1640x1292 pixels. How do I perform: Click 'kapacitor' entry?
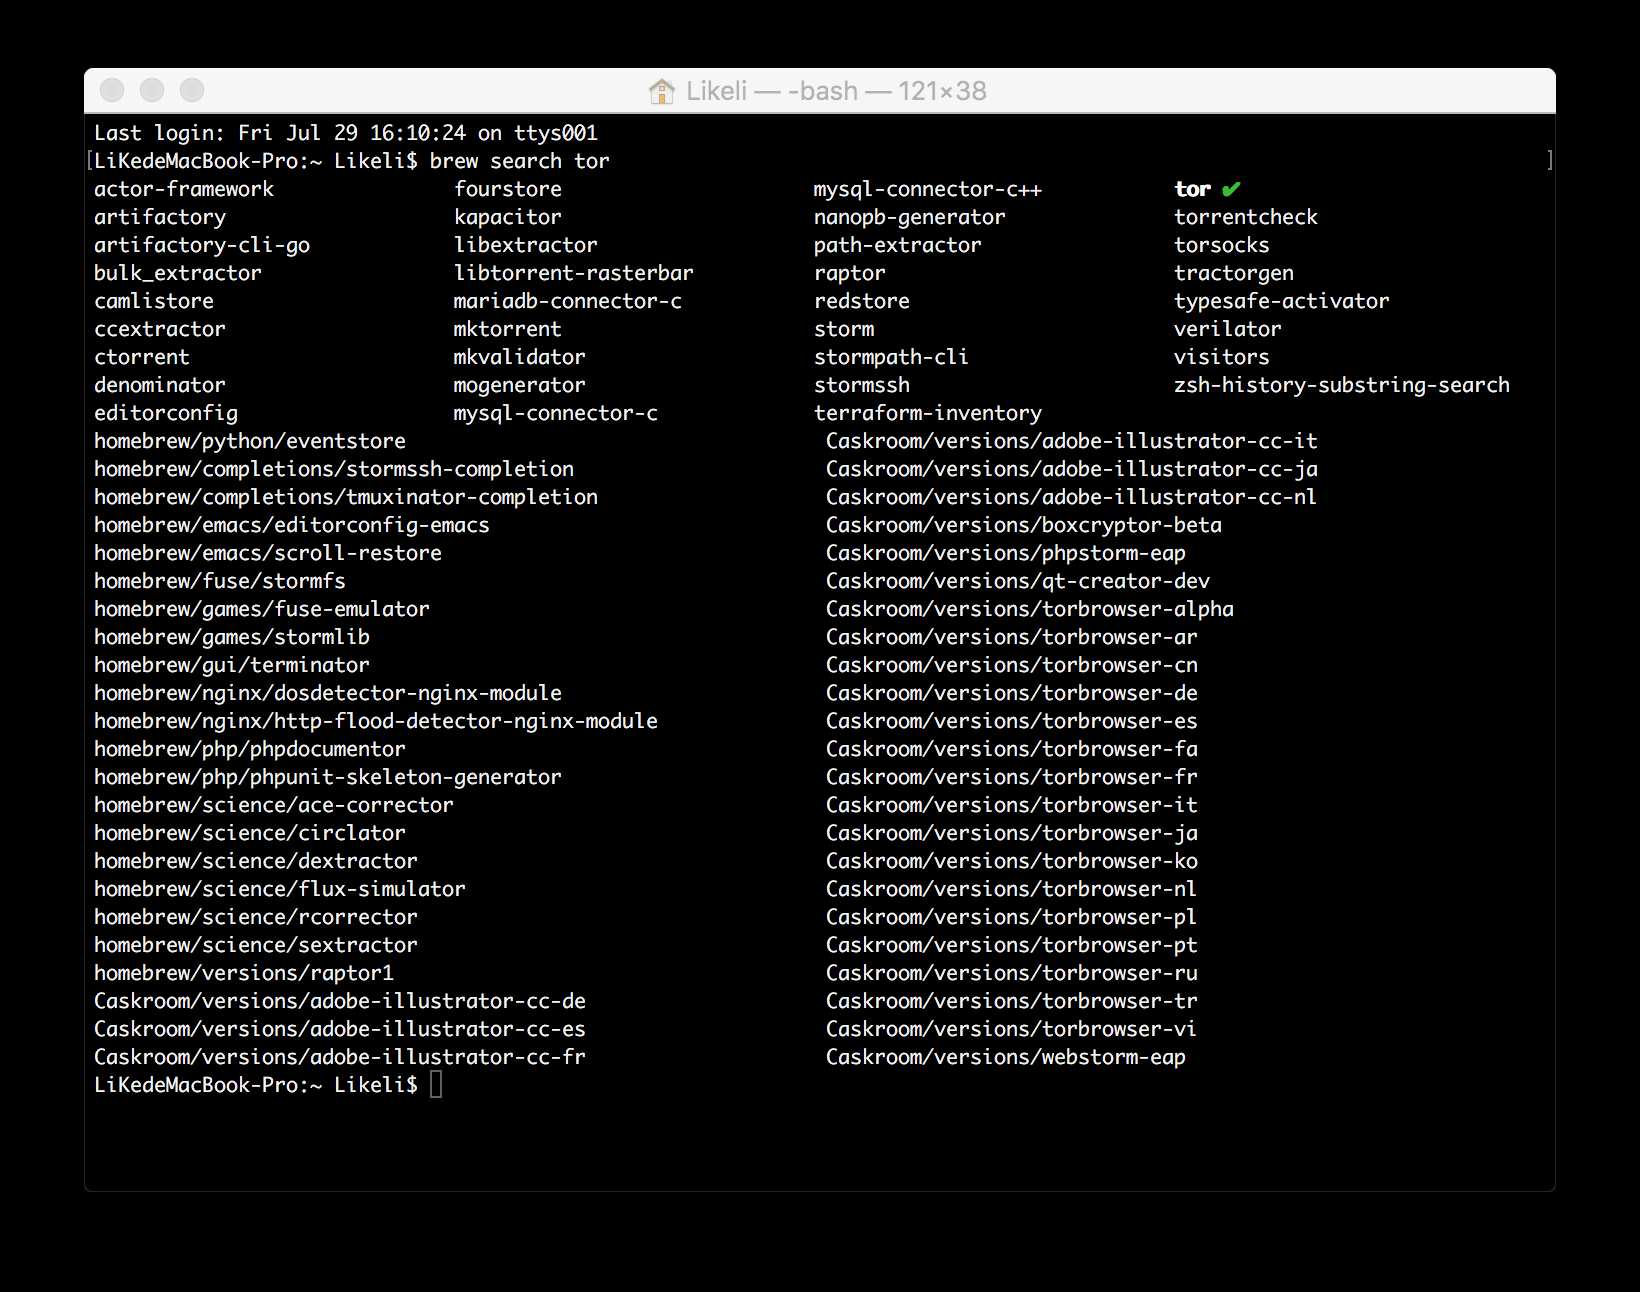point(508,217)
